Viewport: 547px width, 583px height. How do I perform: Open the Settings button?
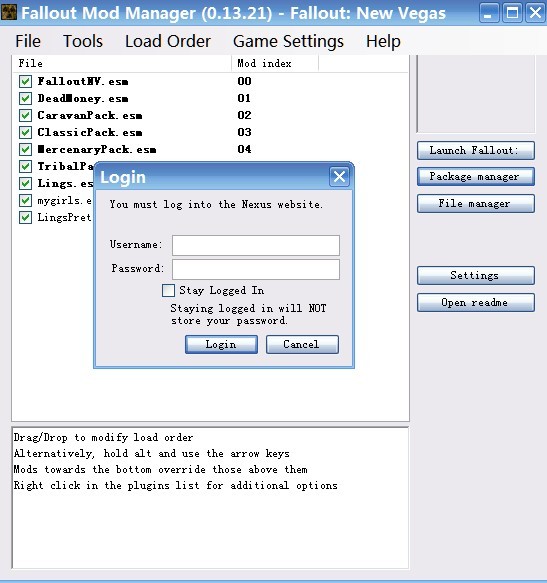pyautogui.click(x=476, y=276)
